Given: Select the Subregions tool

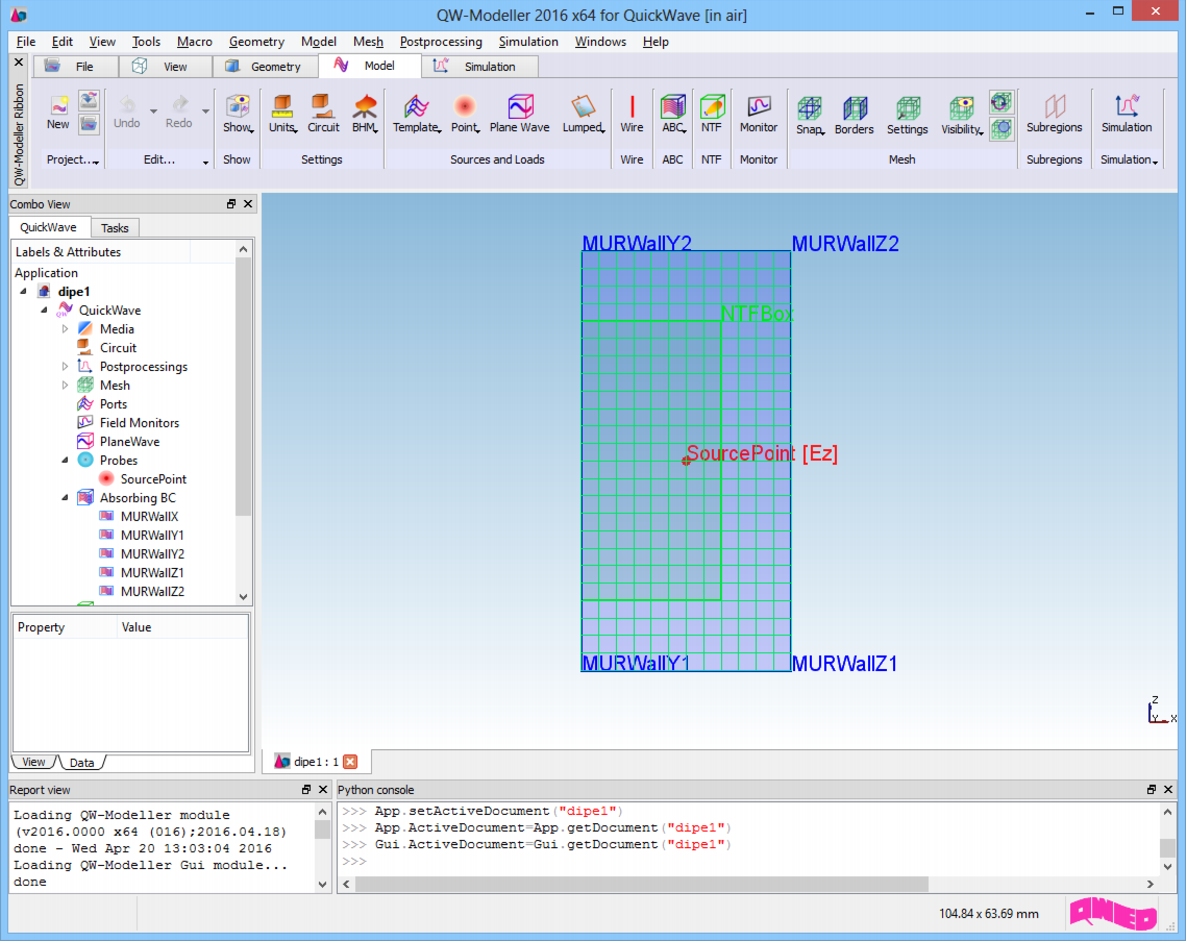Looking at the screenshot, I should click(x=1054, y=114).
